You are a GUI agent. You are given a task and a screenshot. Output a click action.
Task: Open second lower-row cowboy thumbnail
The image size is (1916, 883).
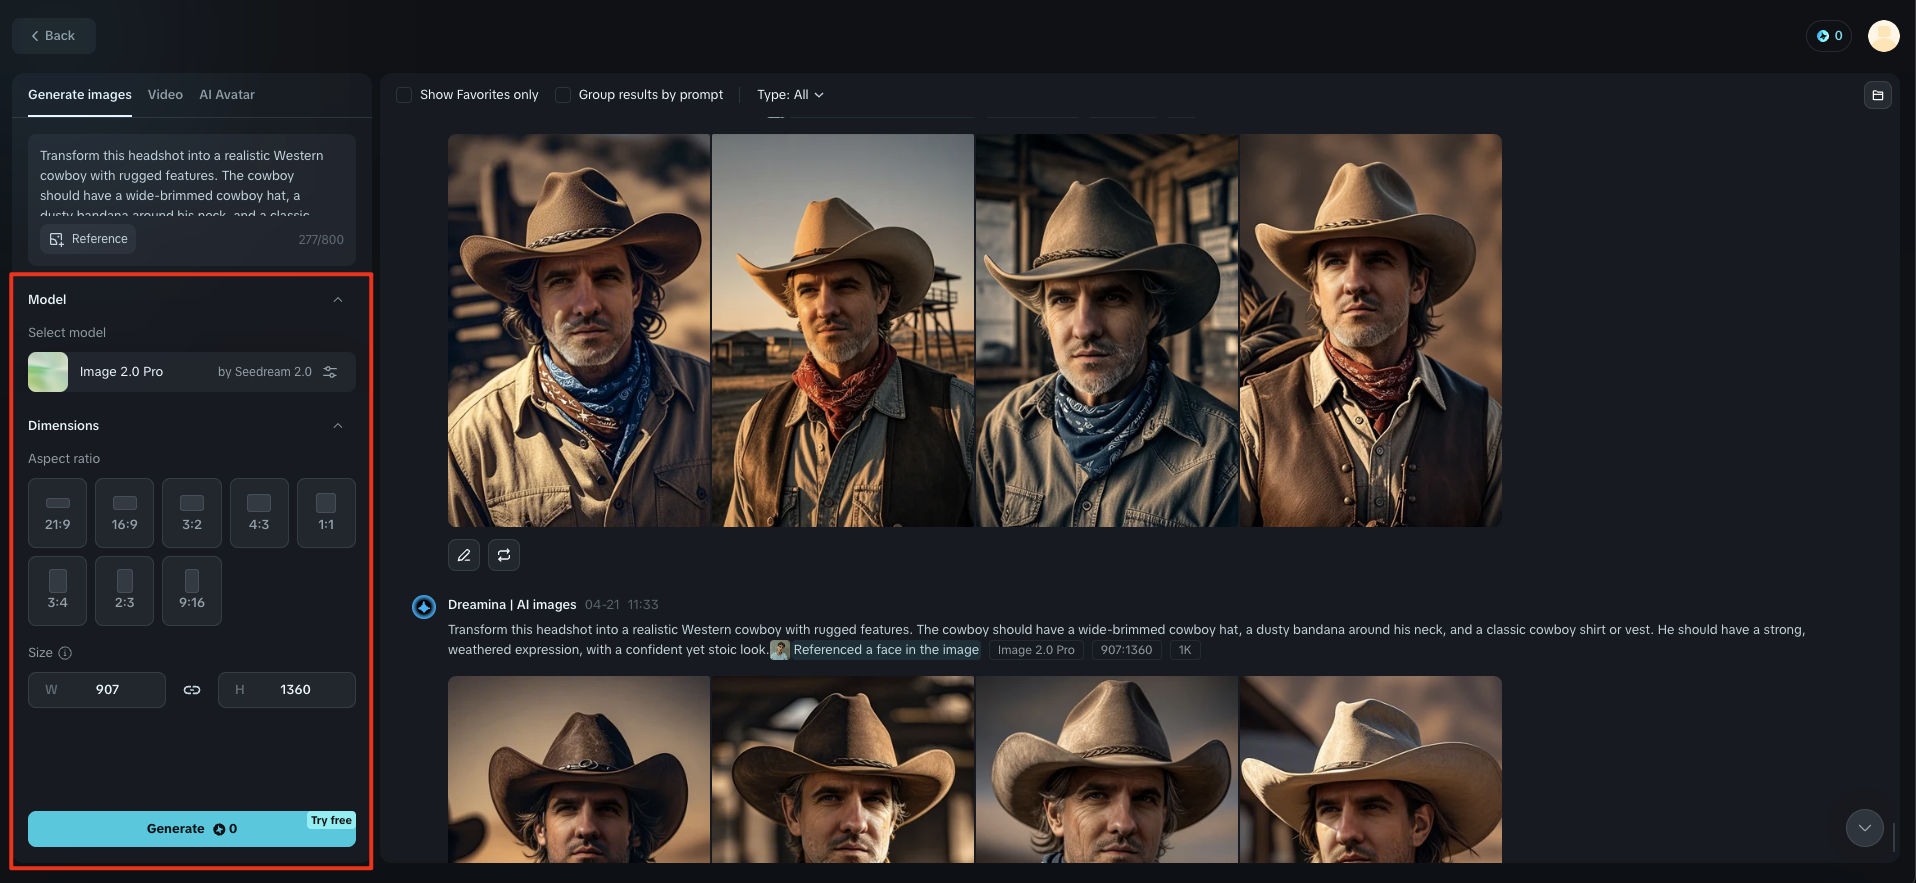[843, 769]
